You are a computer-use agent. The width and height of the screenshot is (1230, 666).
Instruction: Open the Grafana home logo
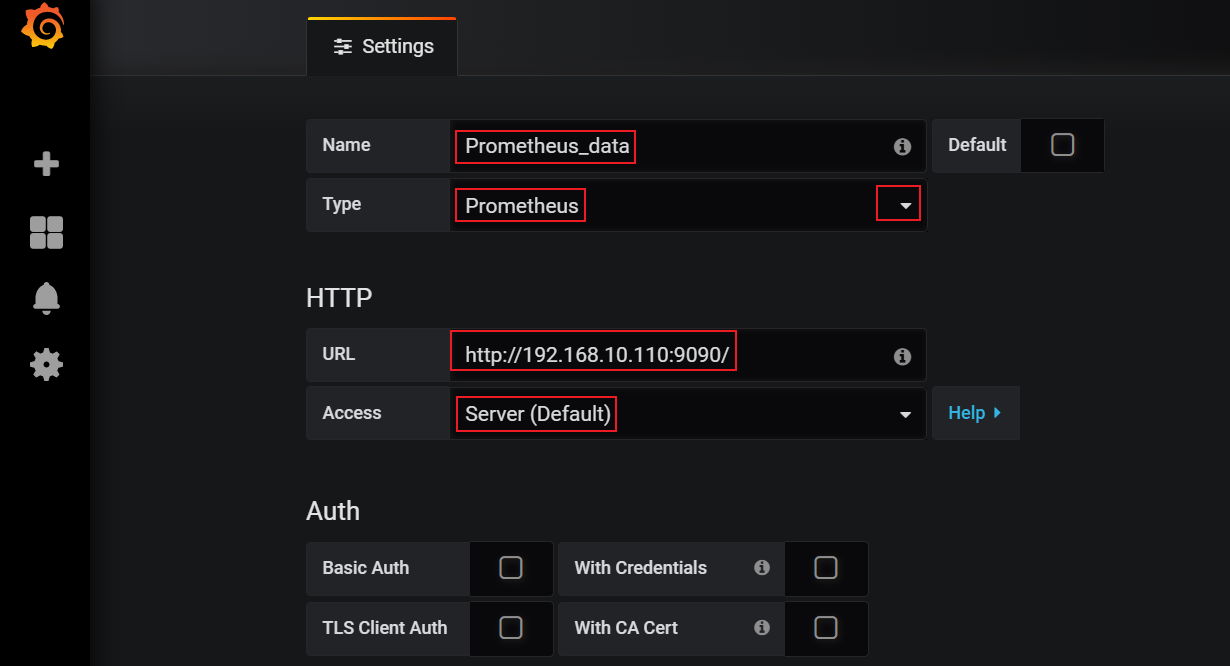[x=43, y=26]
